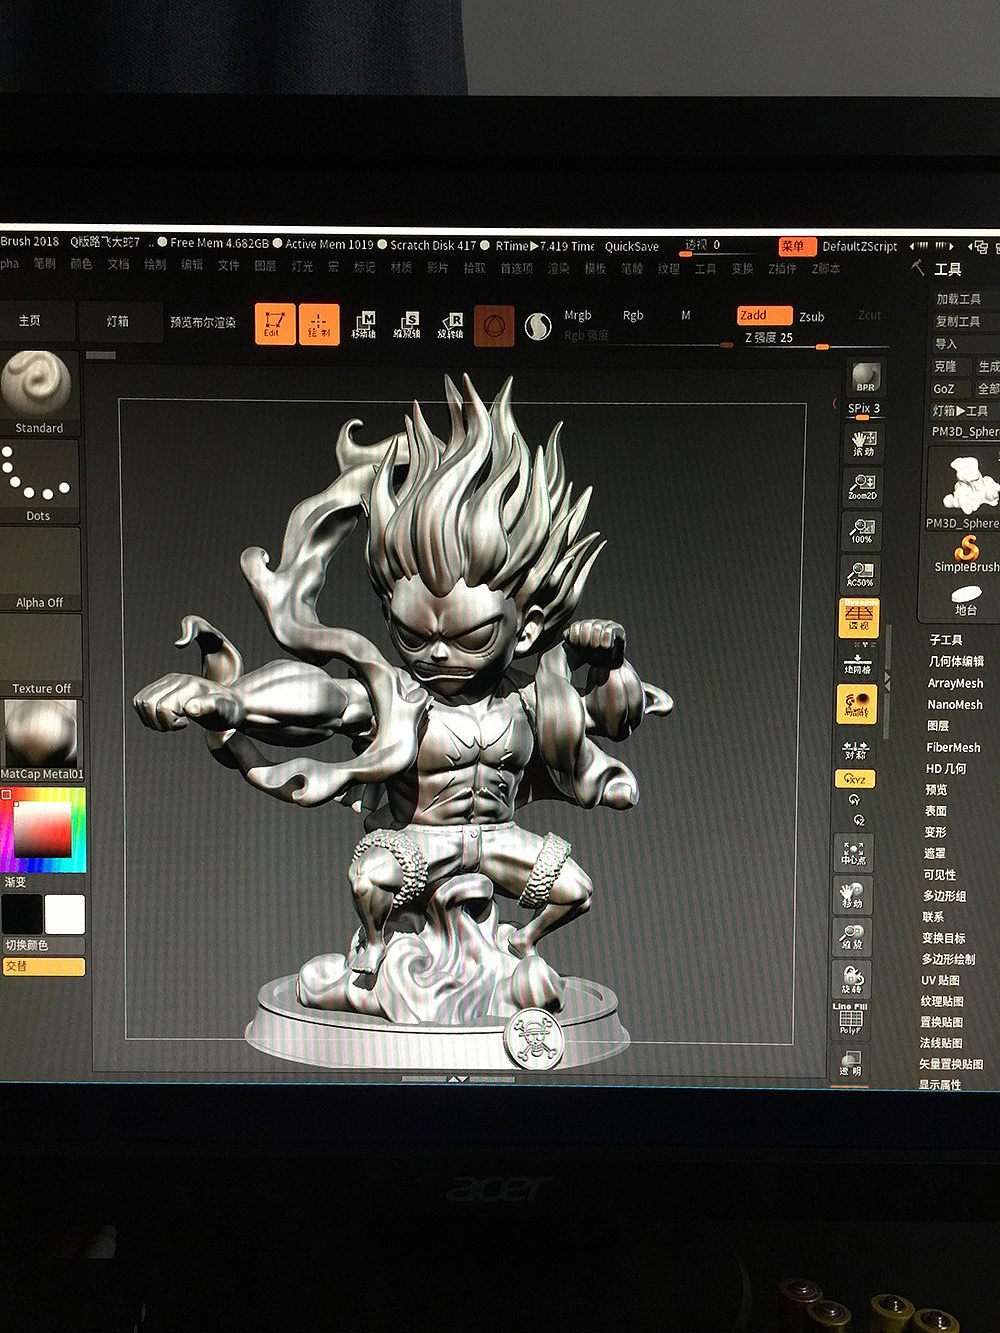Open the MatCap Metal01 material selector
The width and height of the screenshot is (1000, 1333).
pyautogui.click(x=41, y=741)
